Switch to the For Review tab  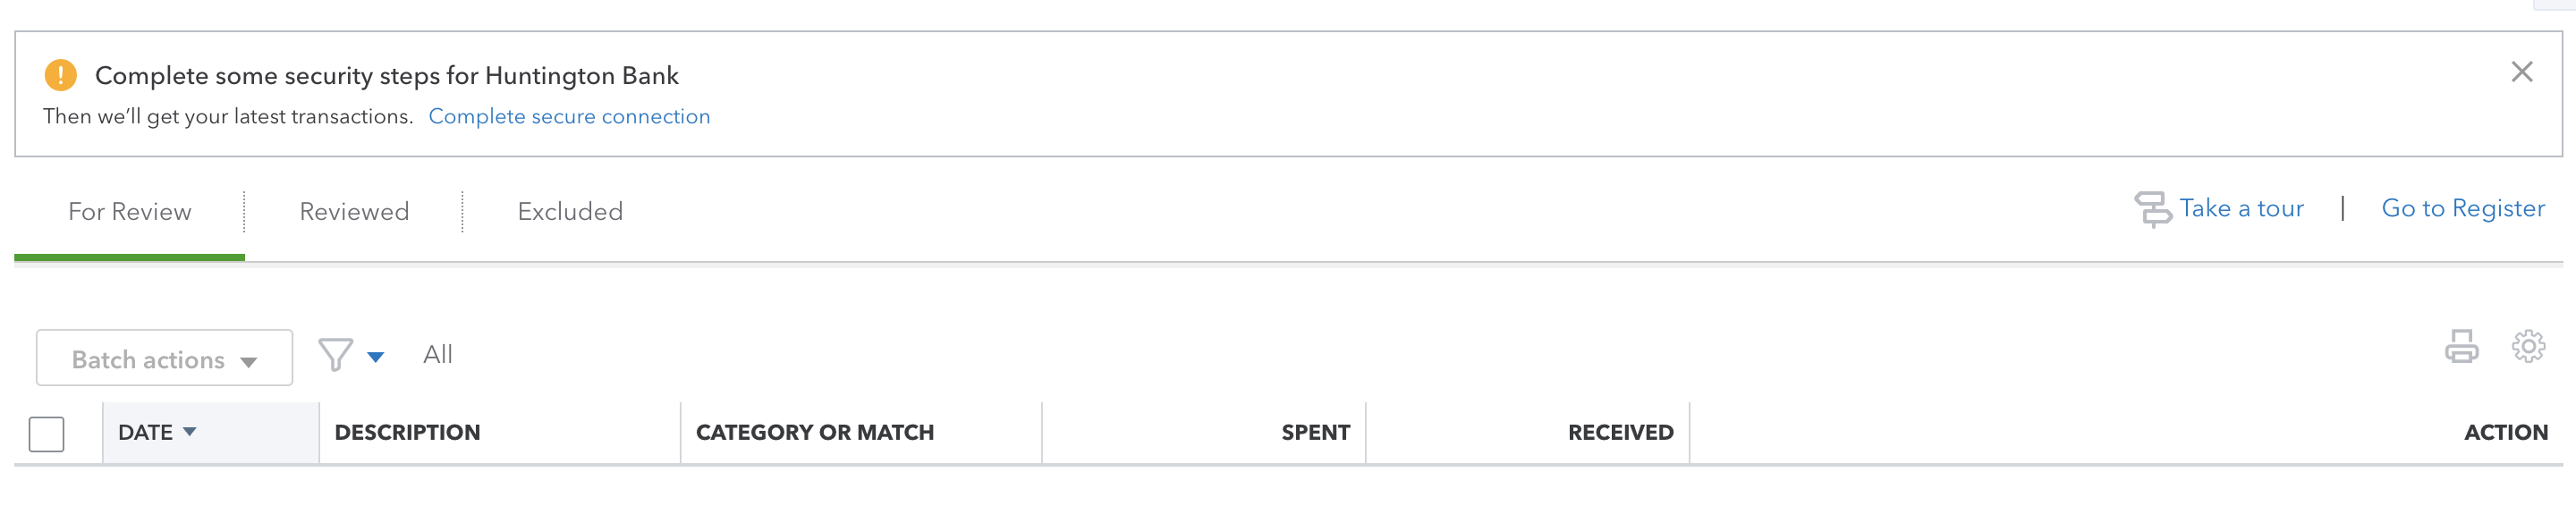[x=129, y=212]
